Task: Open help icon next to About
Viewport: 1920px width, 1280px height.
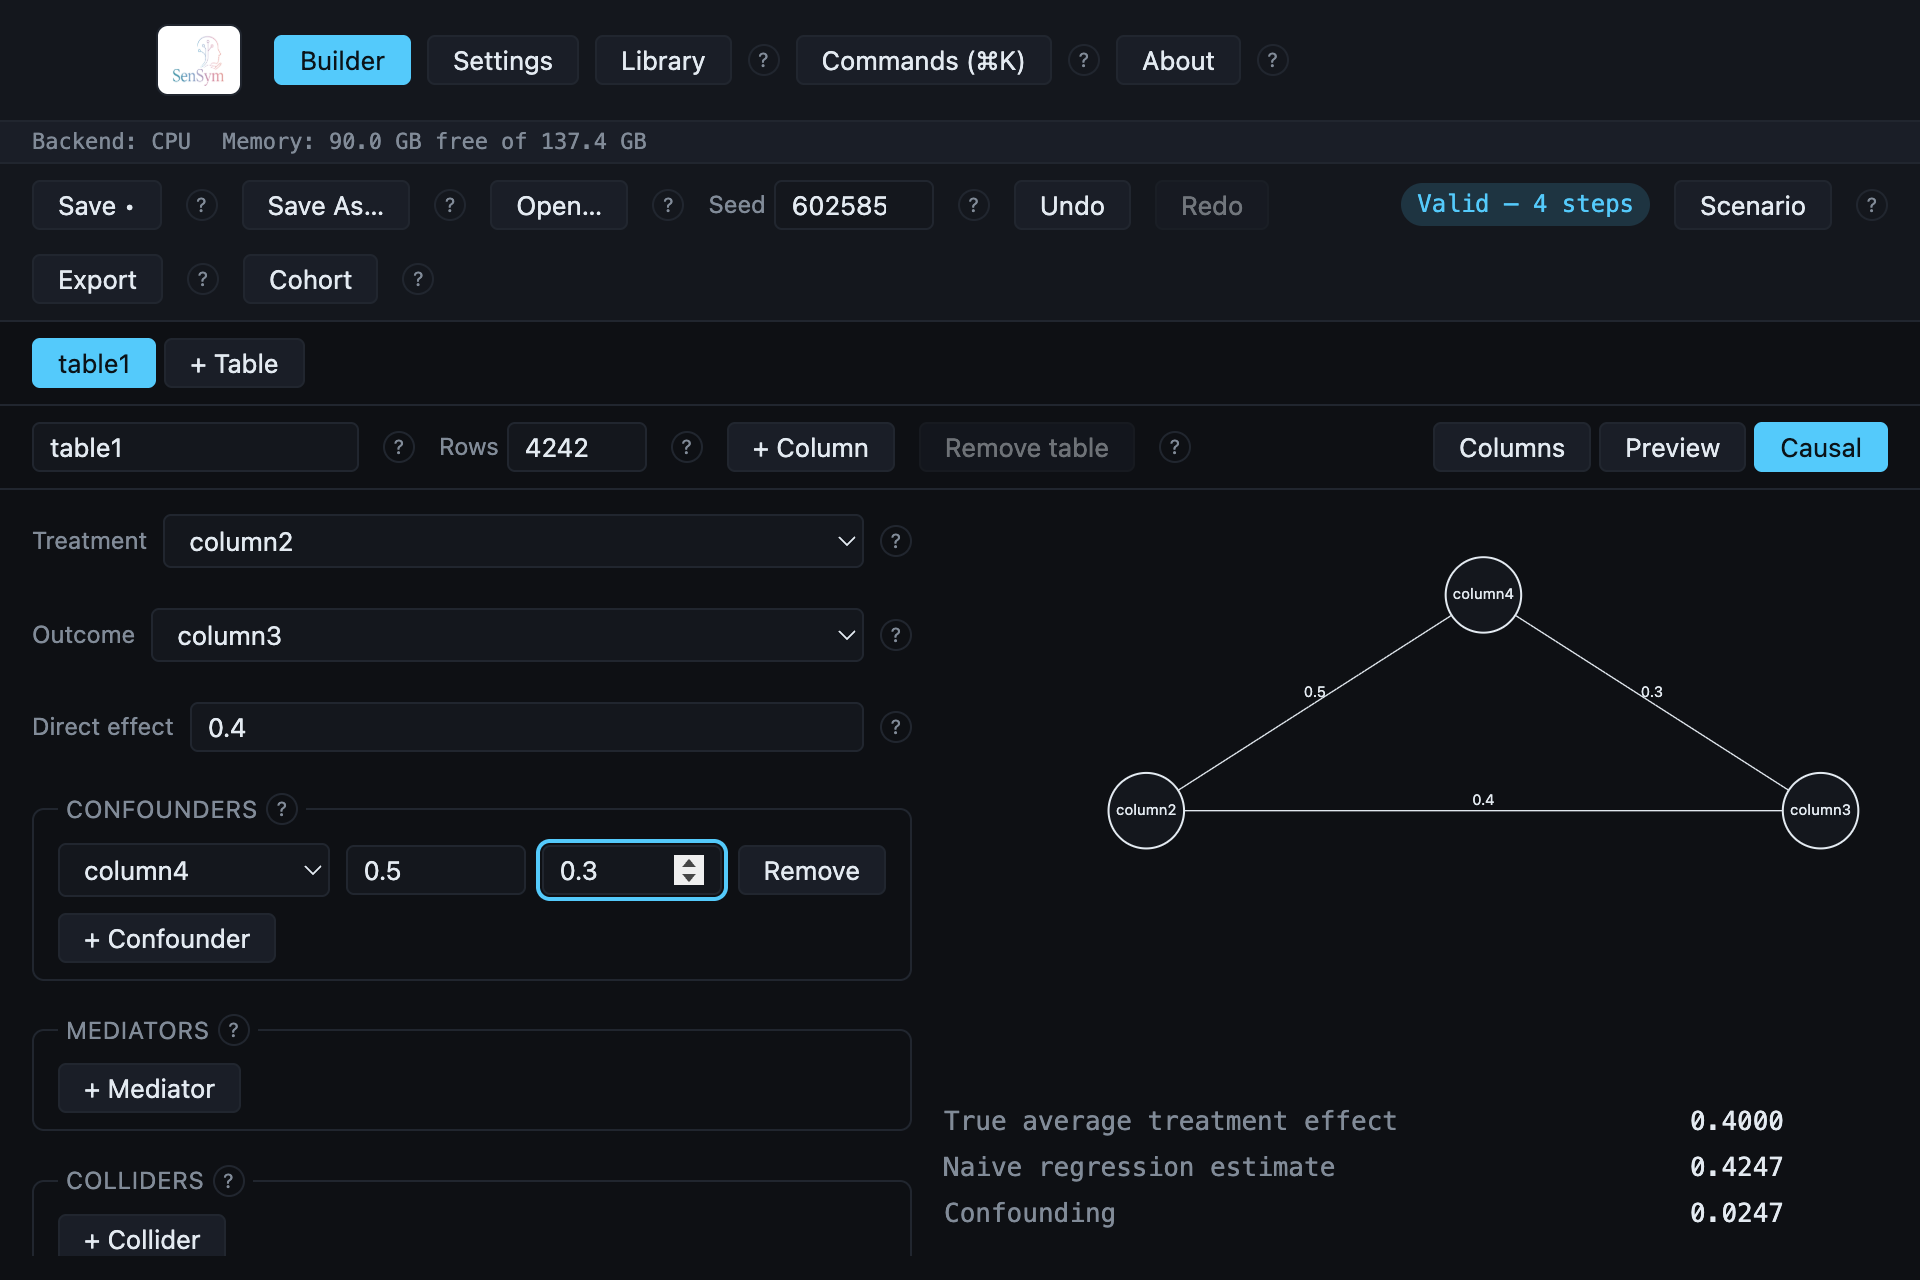Action: click(1272, 60)
